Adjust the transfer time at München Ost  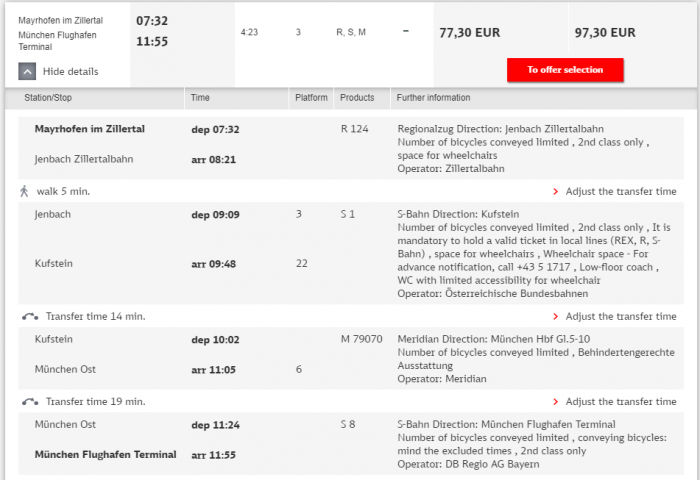620,401
